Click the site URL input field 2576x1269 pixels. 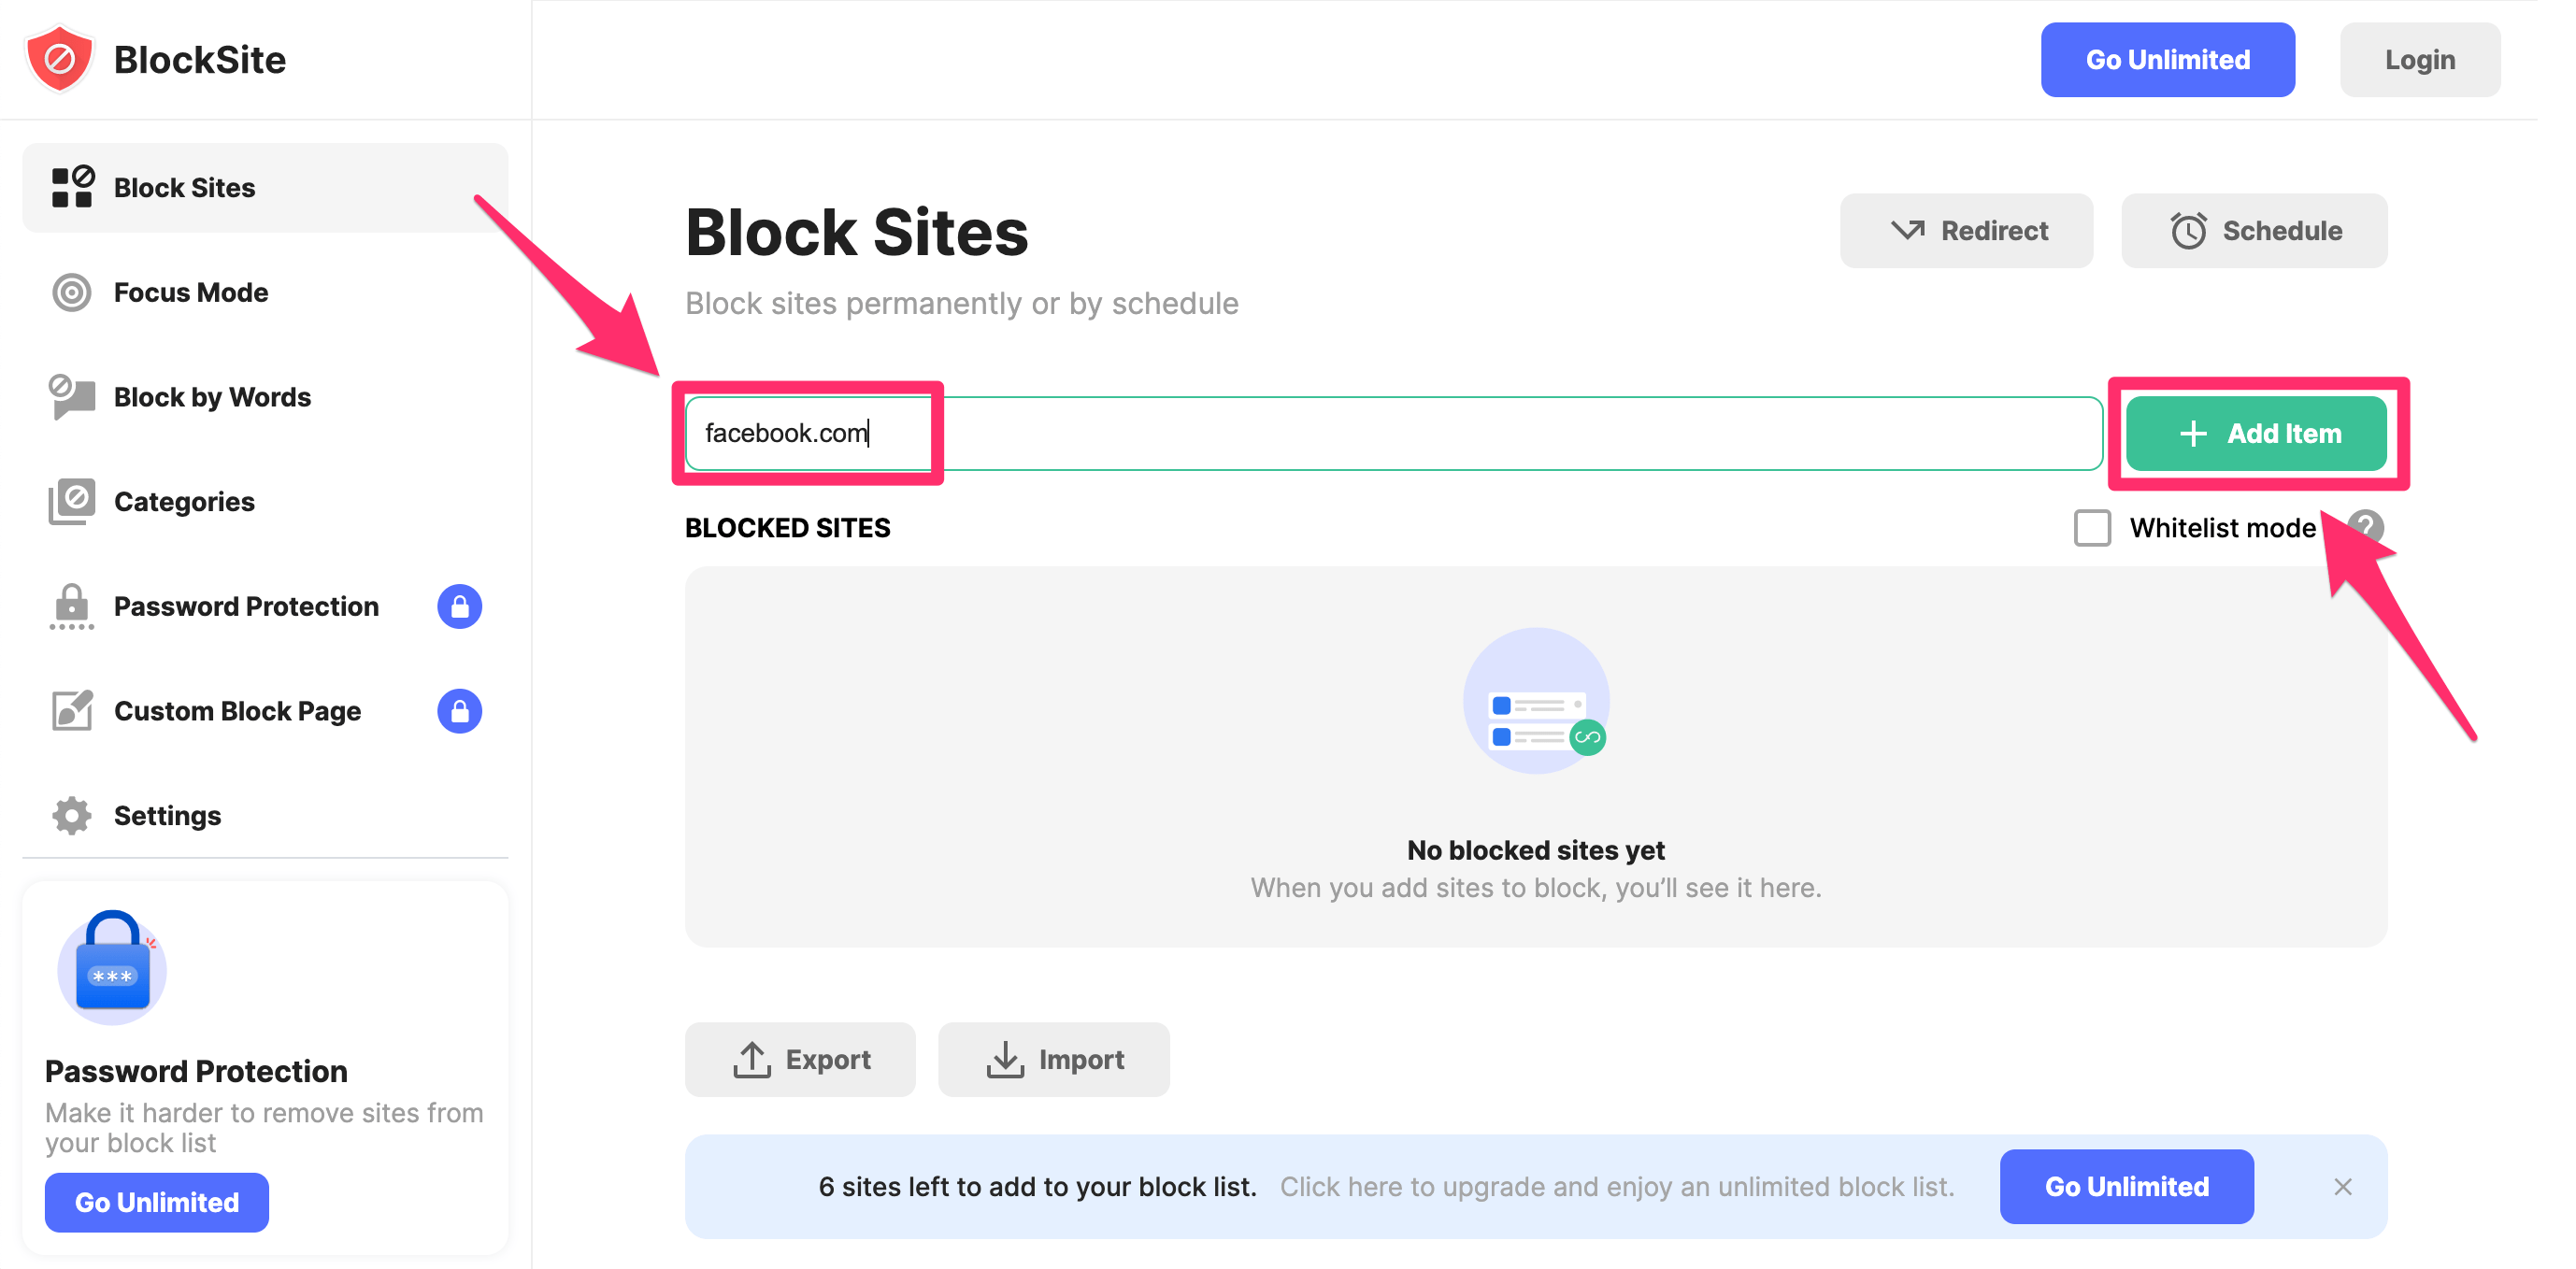click(x=1393, y=433)
